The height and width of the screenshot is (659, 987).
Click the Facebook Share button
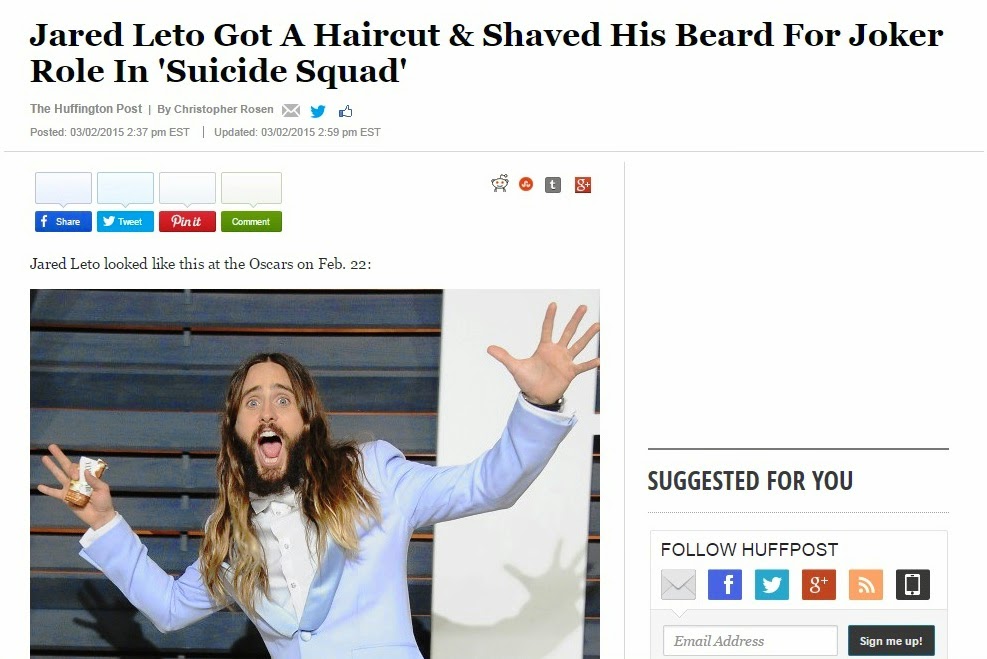[63, 222]
